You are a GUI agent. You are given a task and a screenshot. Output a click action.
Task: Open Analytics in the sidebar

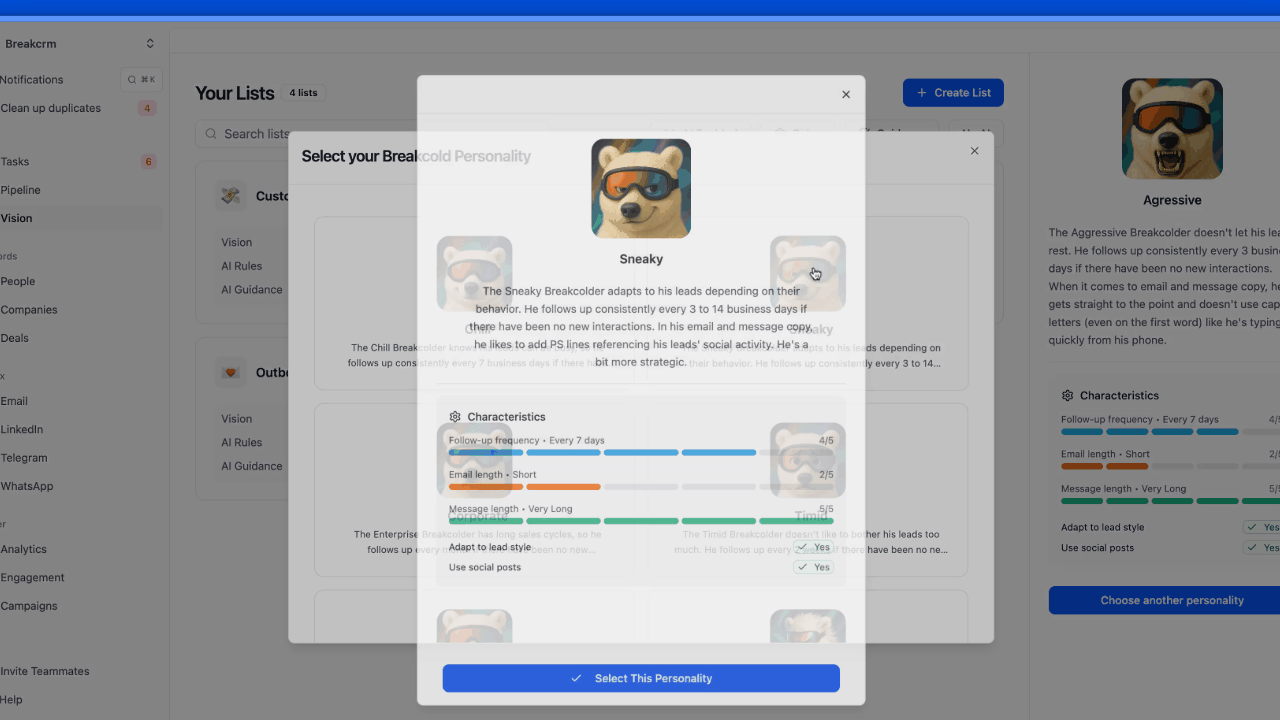tap(24, 549)
